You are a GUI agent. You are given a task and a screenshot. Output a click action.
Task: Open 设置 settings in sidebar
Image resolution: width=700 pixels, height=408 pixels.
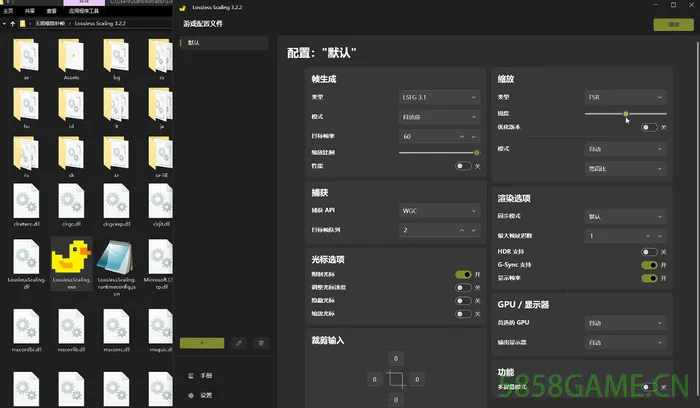tap(206, 395)
